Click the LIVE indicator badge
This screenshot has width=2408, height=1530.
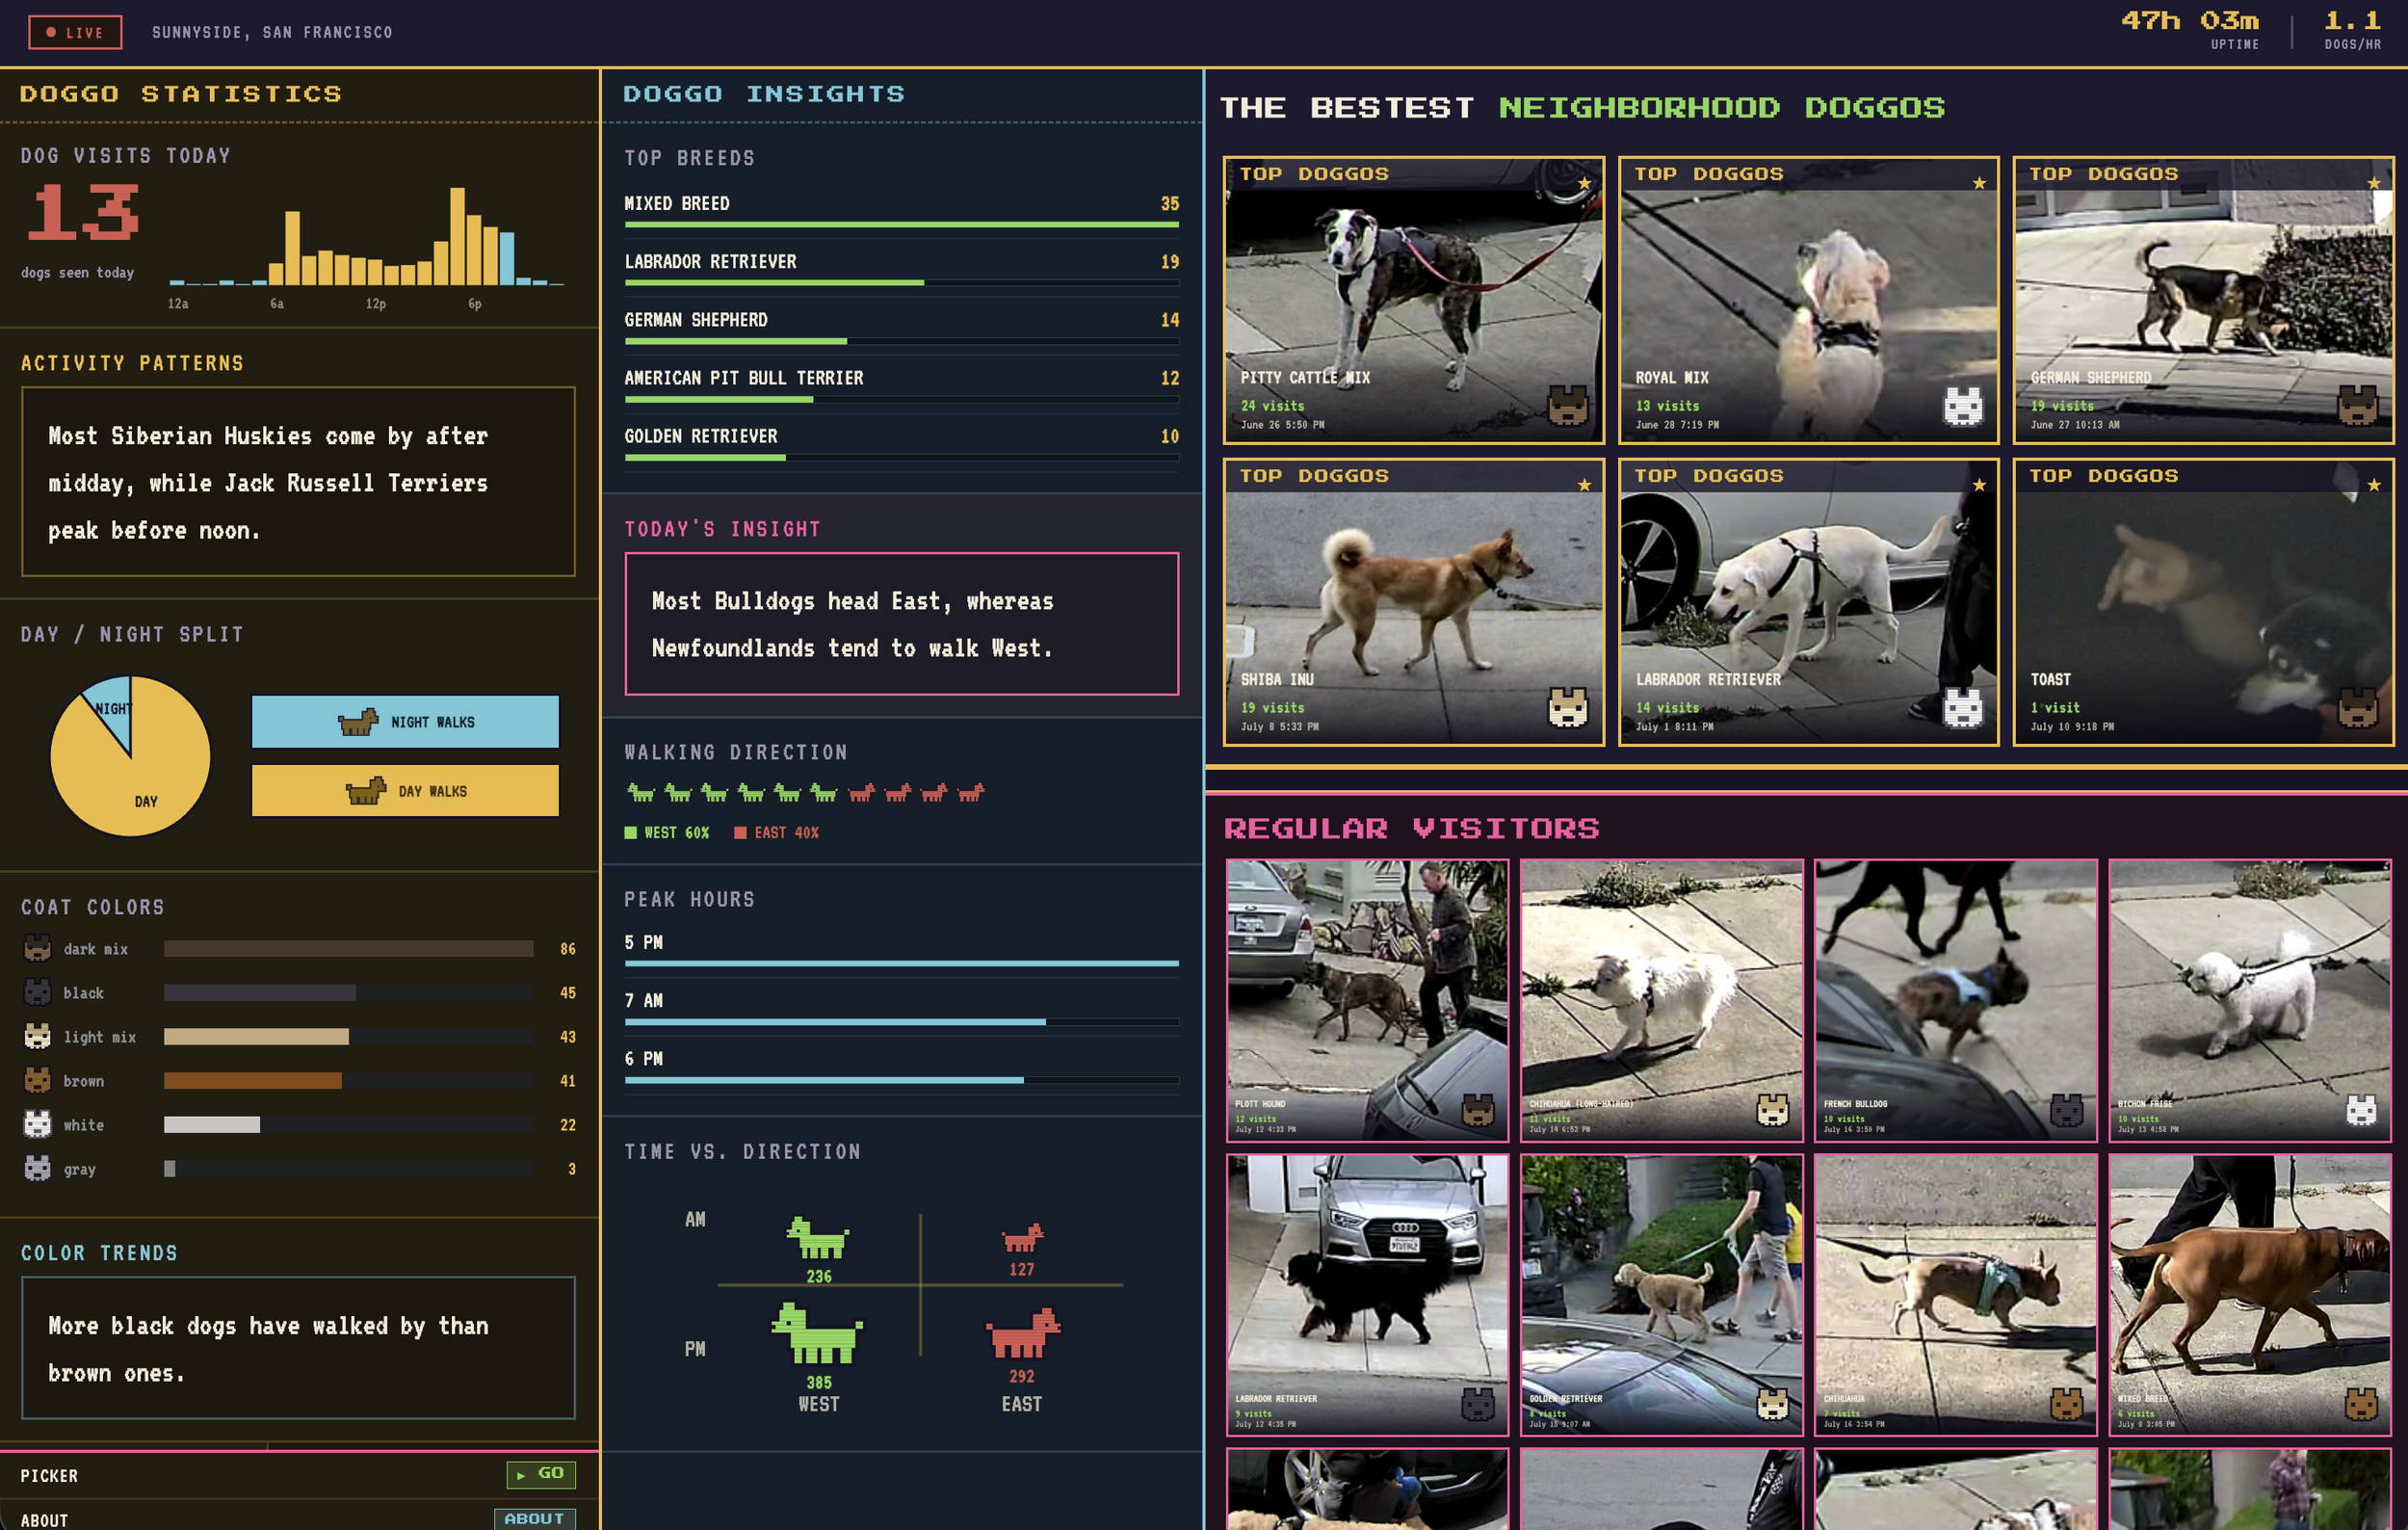coord(75,32)
